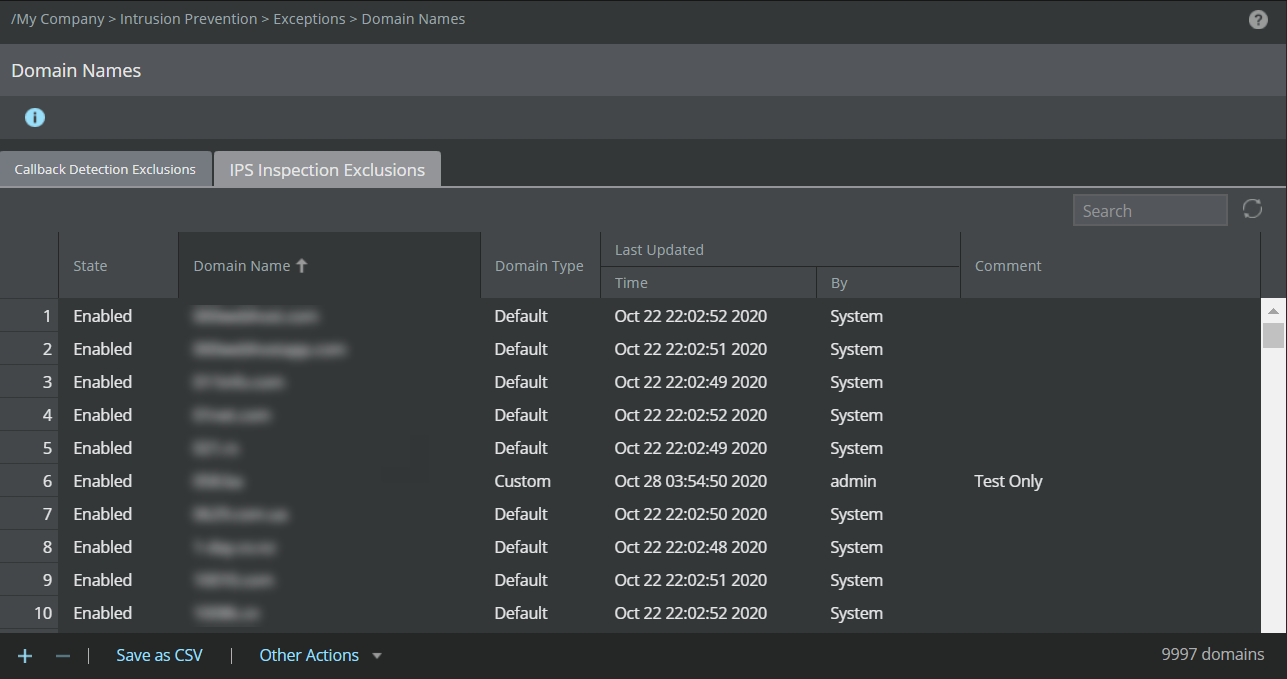Click the Domain Type column header
The width and height of the screenshot is (1287, 679).
540,266
